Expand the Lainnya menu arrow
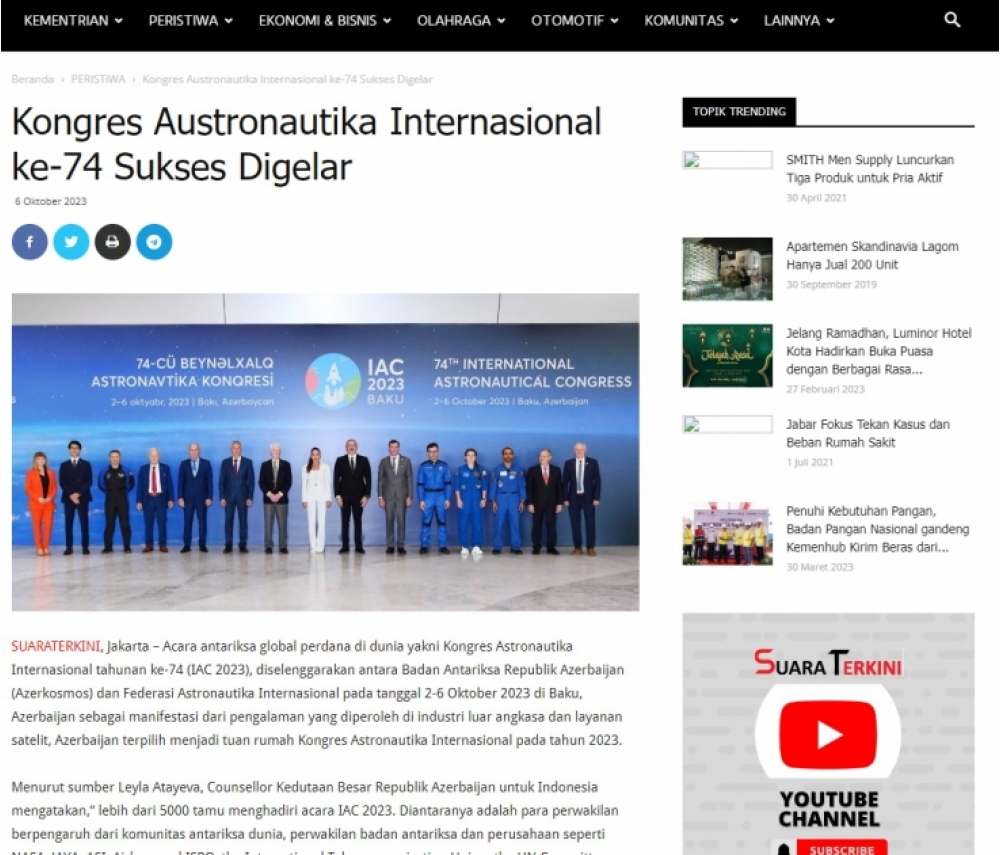 click(x=830, y=20)
